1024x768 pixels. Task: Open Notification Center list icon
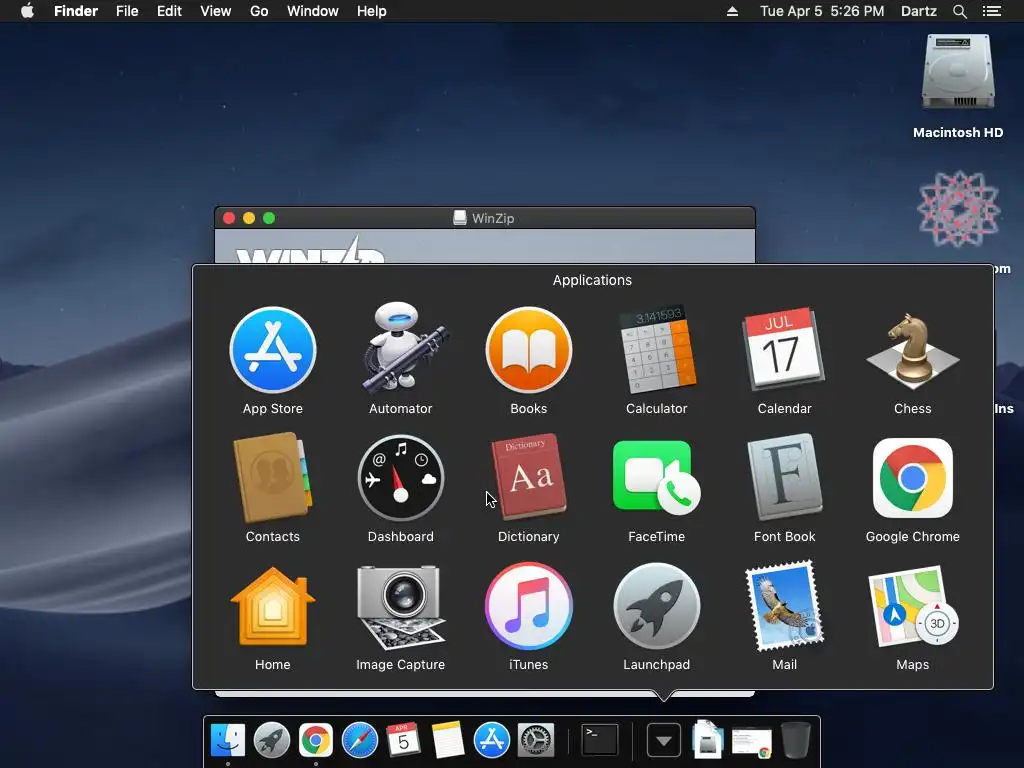point(991,11)
